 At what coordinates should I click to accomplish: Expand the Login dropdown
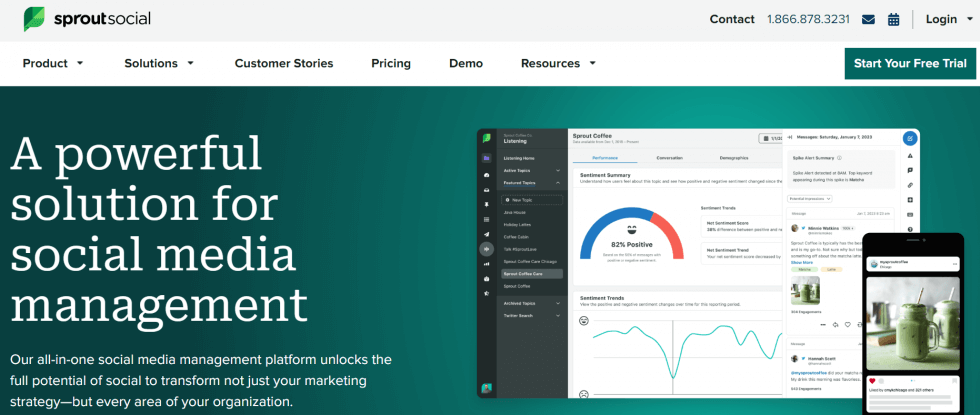[949, 19]
